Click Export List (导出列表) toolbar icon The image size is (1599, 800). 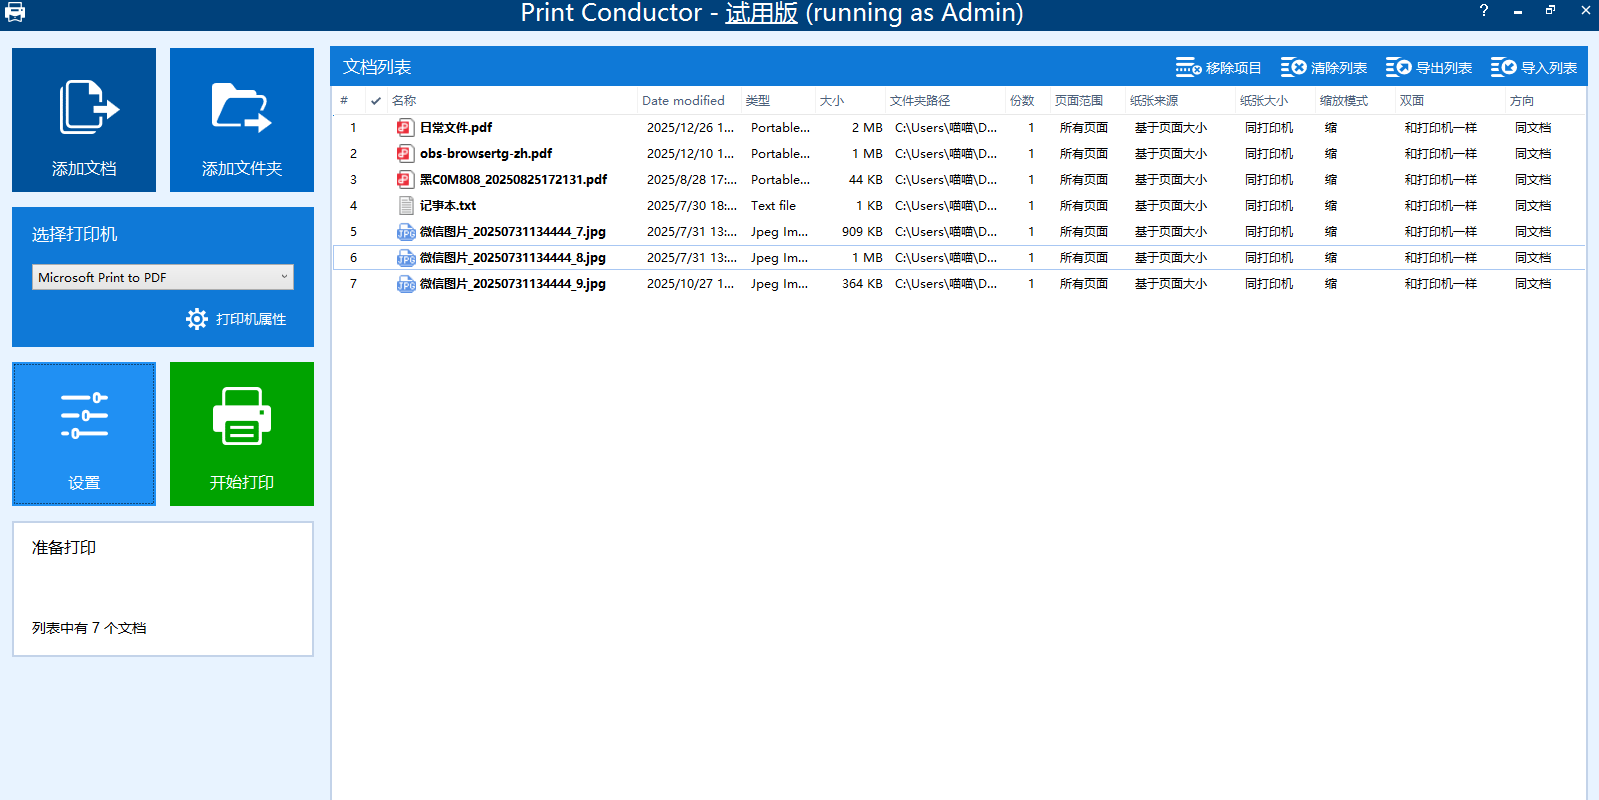tap(1398, 68)
